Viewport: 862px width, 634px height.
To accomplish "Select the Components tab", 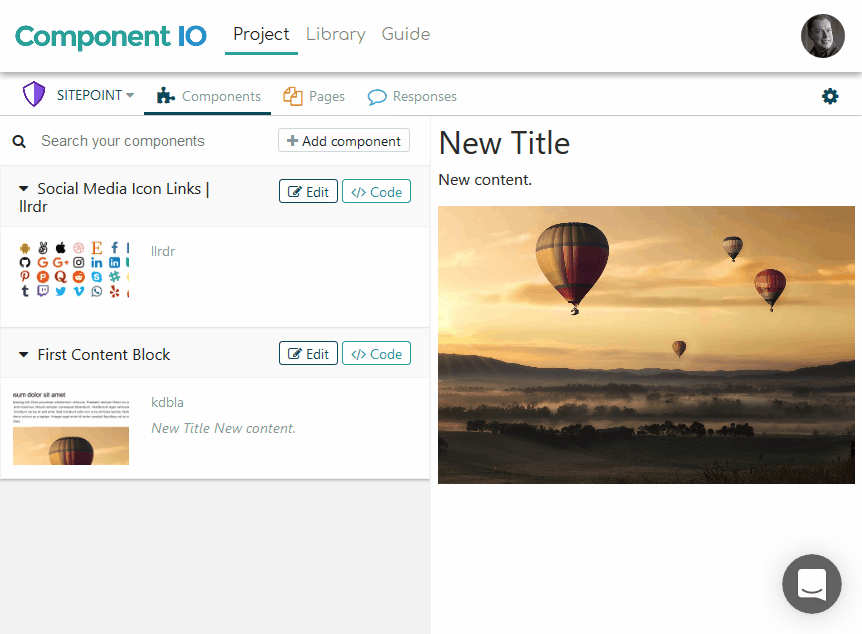I will (x=209, y=96).
